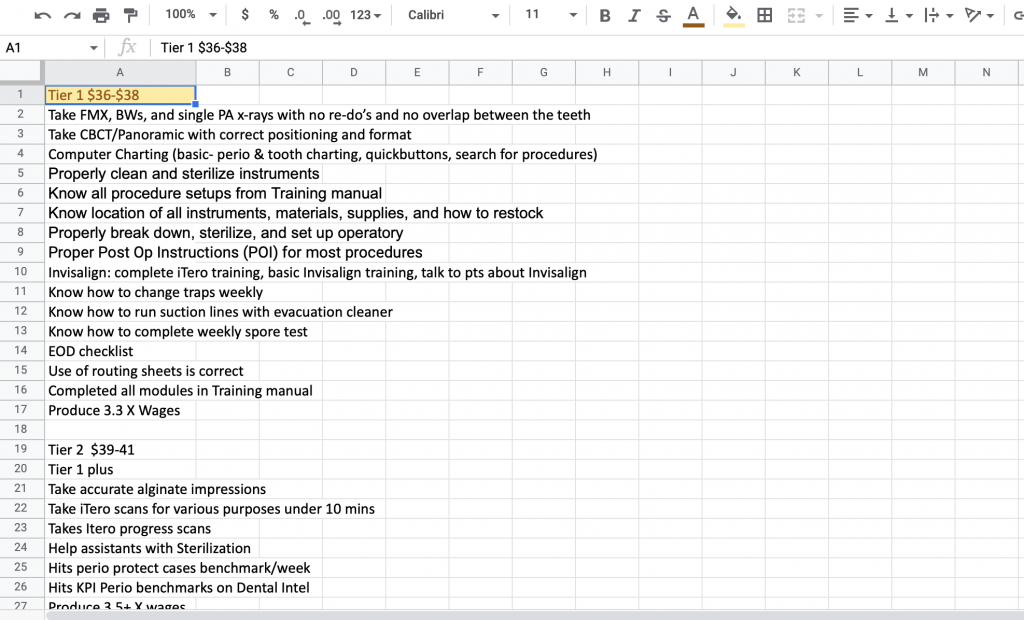Click 'Invisalign: complete iTero training' cell

point(317,272)
